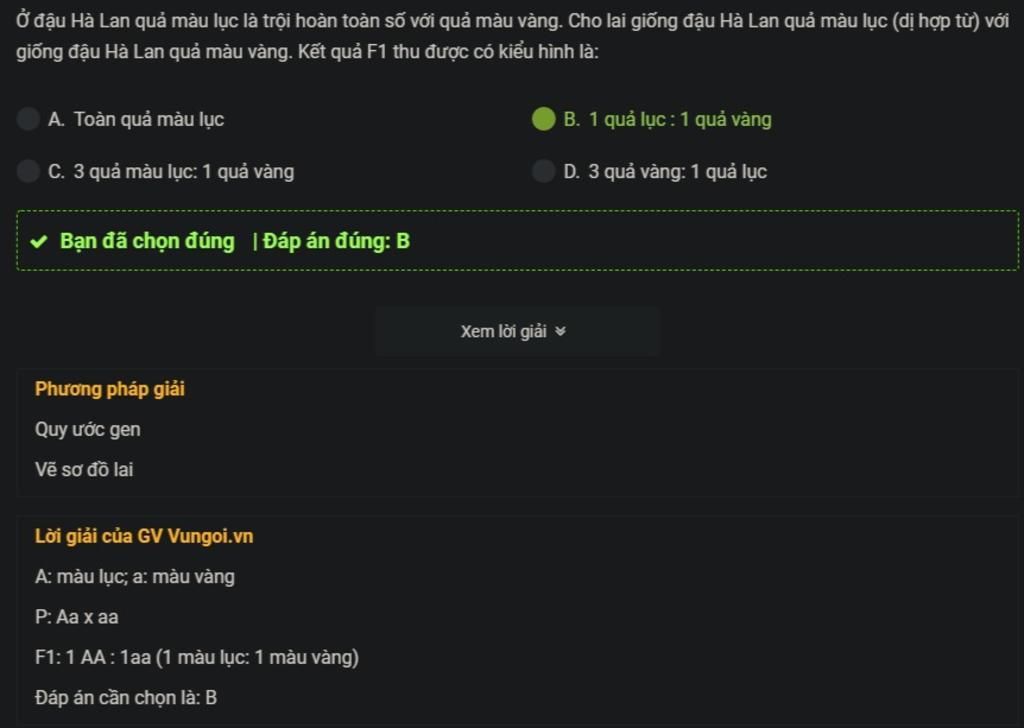Click the F1 ratio result line
The height and width of the screenshot is (728, 1024).
click(x=197, y=657)
